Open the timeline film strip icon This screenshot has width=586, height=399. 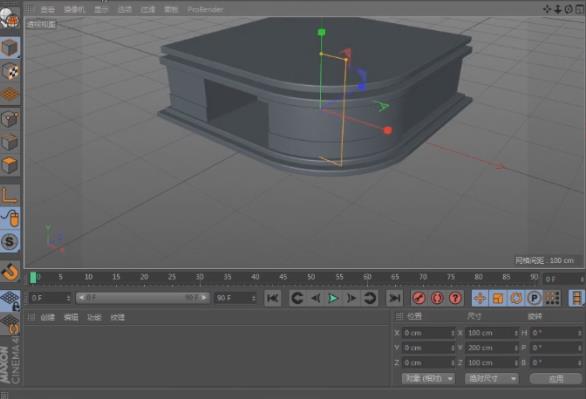[x=577, y=298]
